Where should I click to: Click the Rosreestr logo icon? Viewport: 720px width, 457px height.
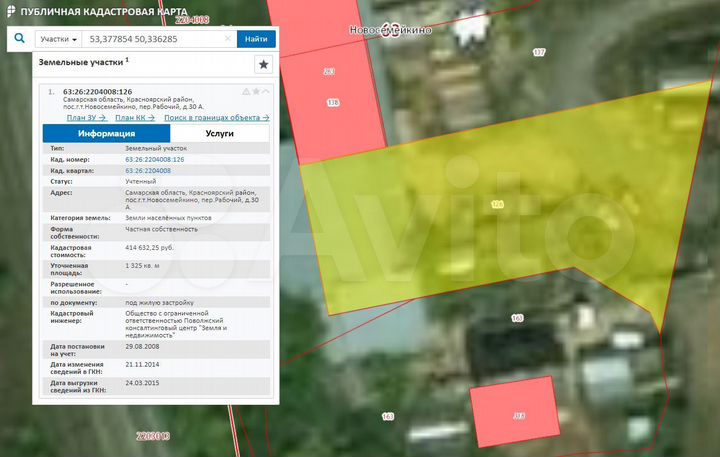tap(9, 10)
